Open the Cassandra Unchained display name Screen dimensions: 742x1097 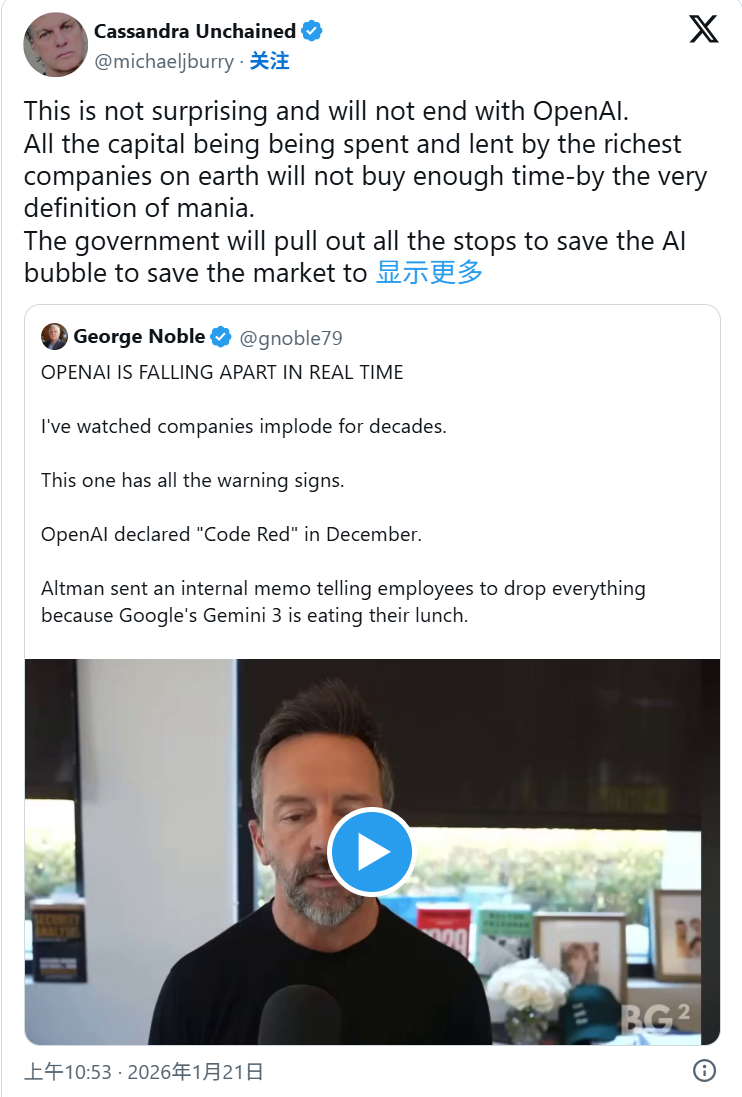[x=195, y=31]
